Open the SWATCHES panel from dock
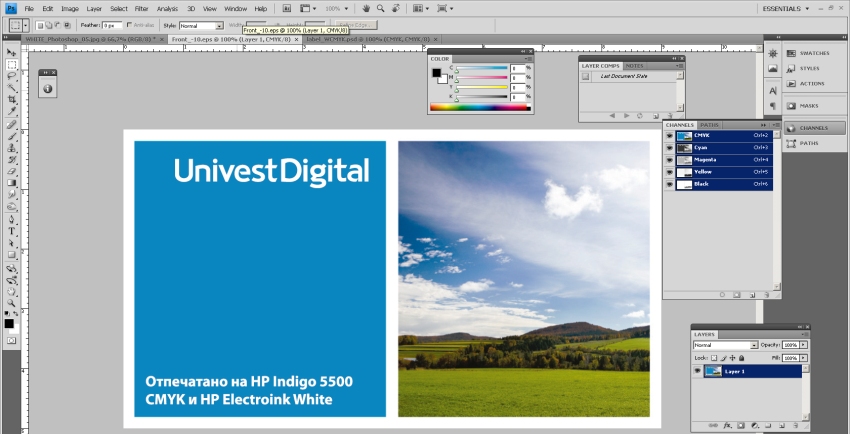This screenshot has width=850, height=434. pyautogui.click(x=814, y=53)
